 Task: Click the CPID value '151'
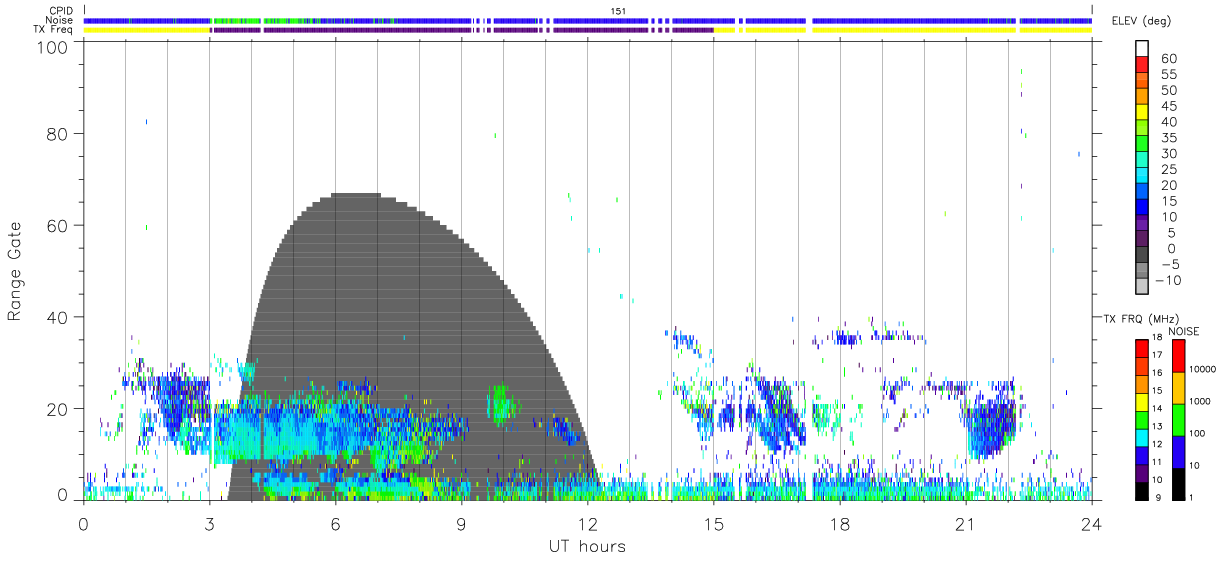pyautogui.click(x=618, y=11)
